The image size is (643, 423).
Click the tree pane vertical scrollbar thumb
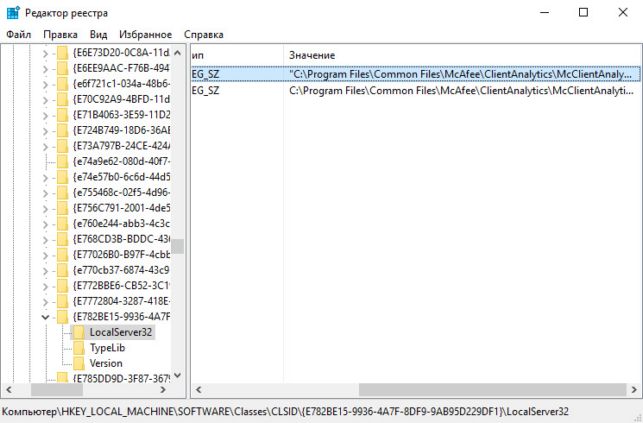[x=178, y=246]
